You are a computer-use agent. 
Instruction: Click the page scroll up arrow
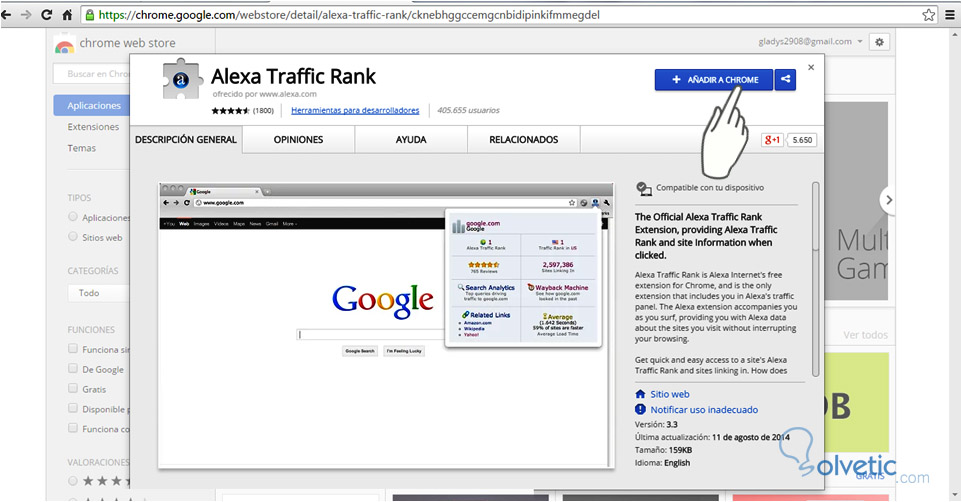click(x=955, y=35)
